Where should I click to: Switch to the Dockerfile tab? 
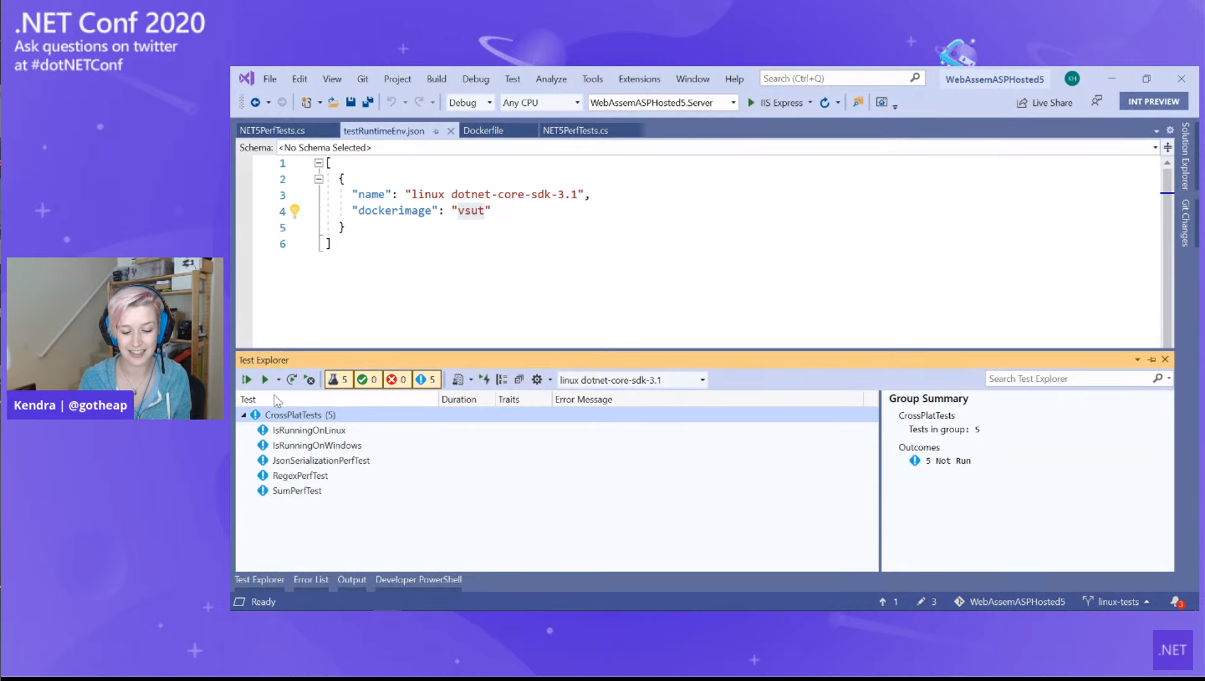tap(483, 131)
